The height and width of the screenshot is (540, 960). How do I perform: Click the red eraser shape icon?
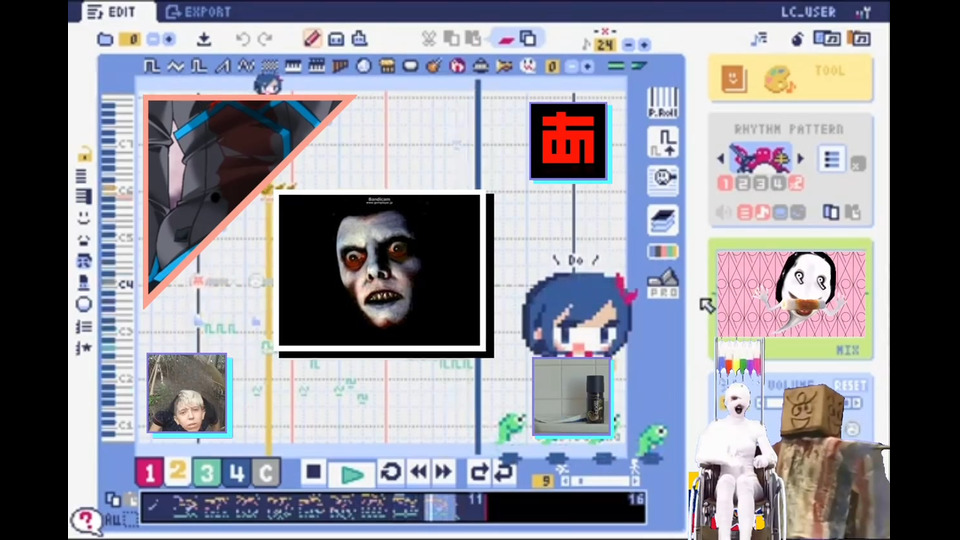tap(506, 39)
